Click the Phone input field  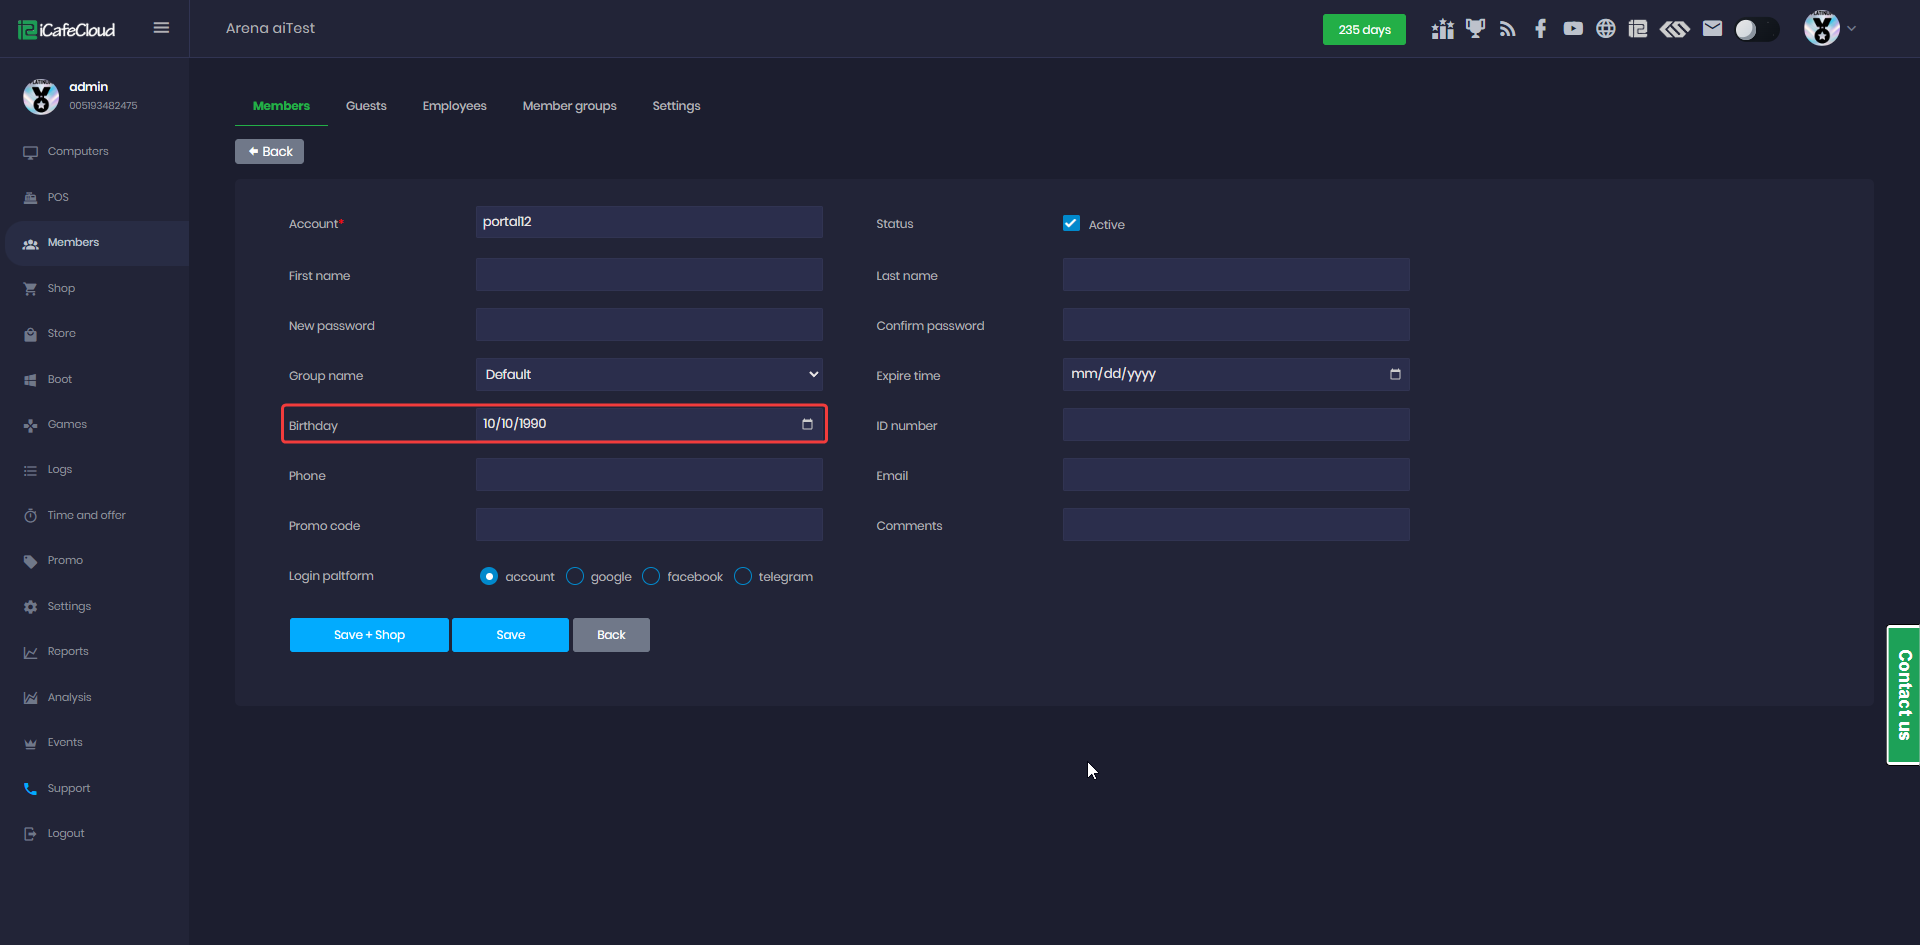(x=649, y=474)
